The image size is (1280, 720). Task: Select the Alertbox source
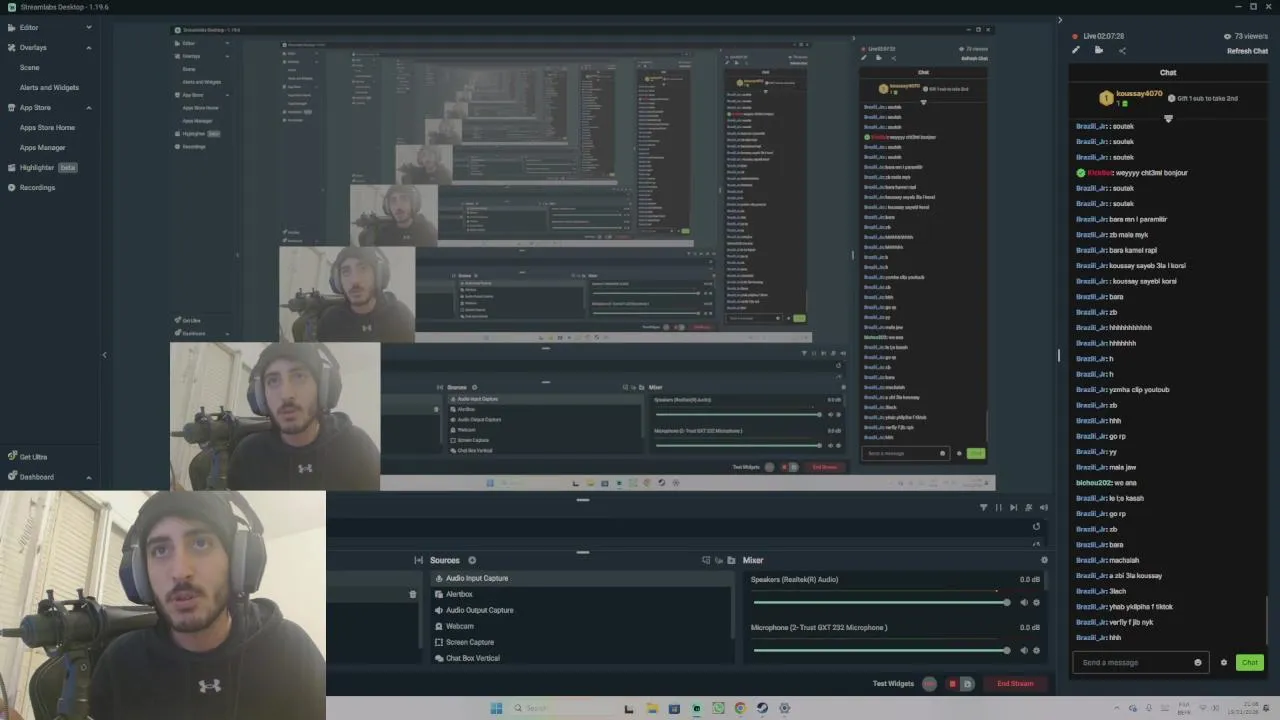581,594
